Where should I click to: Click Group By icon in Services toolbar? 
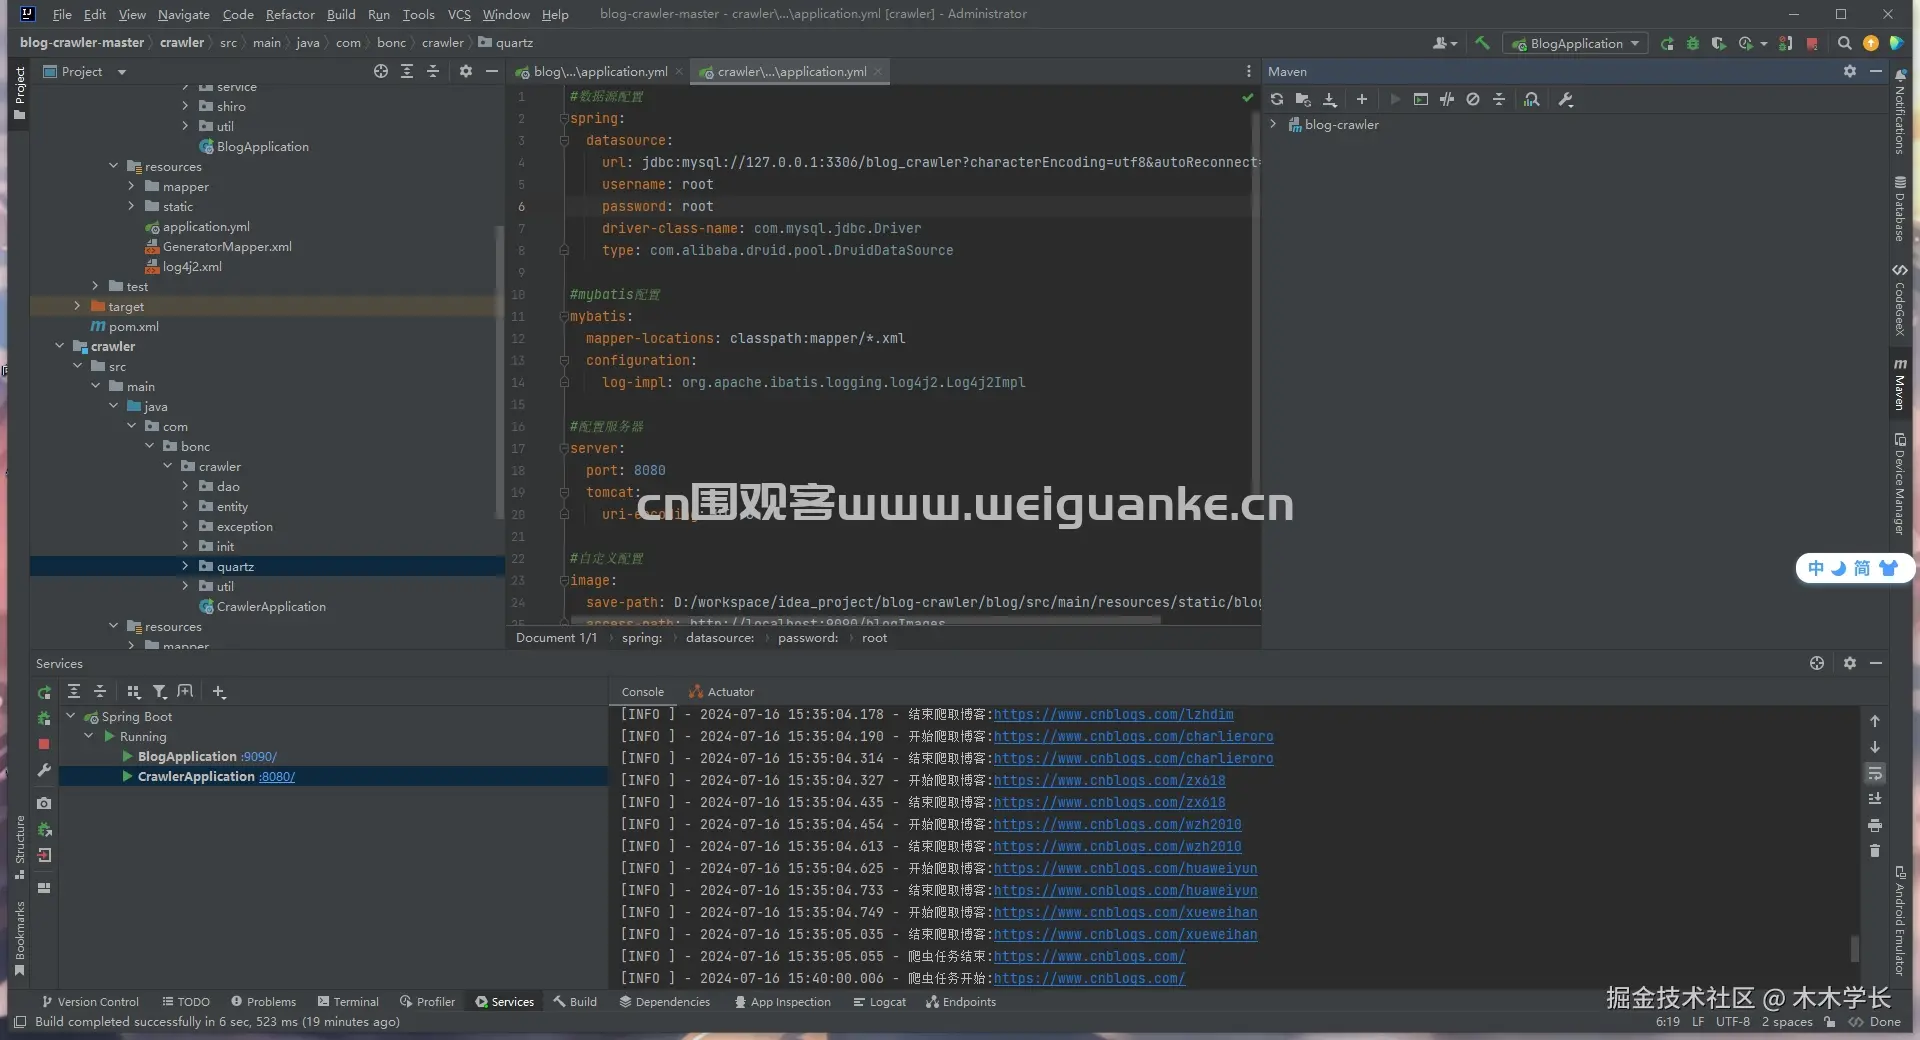click(x=134, y=692)
